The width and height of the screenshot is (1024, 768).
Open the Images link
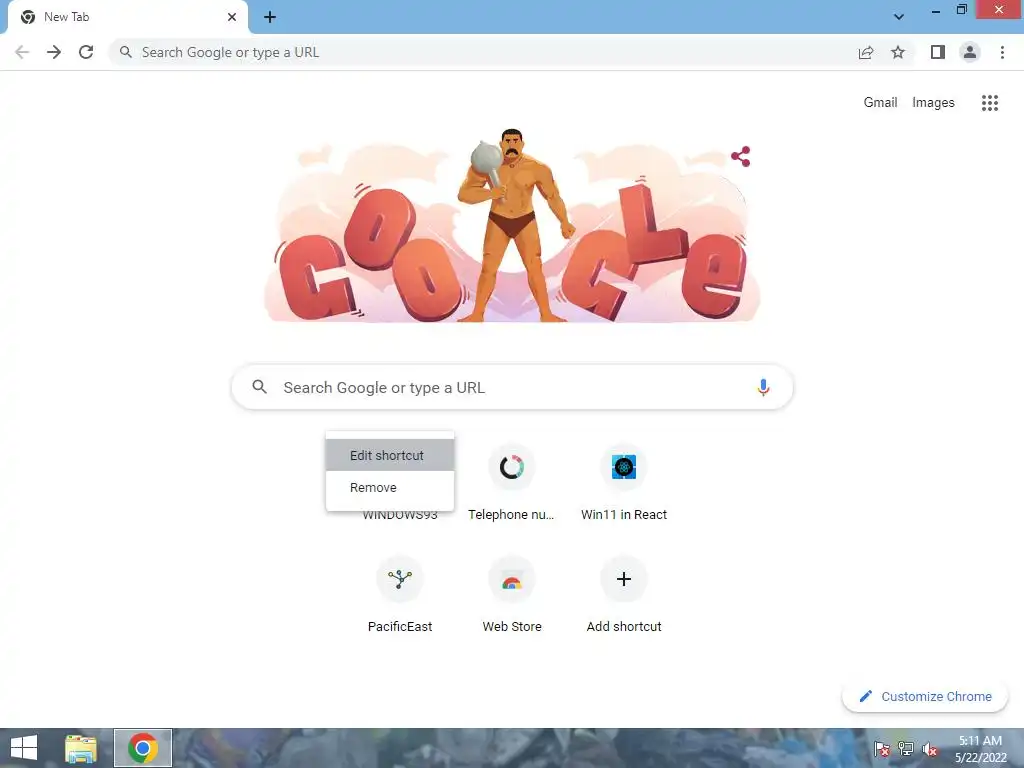(x=933, y=103)
